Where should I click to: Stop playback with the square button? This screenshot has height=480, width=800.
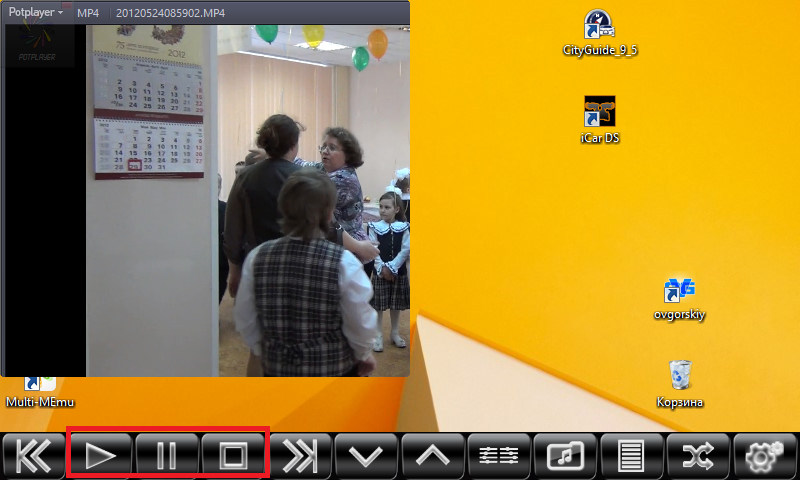pos(234,456)
